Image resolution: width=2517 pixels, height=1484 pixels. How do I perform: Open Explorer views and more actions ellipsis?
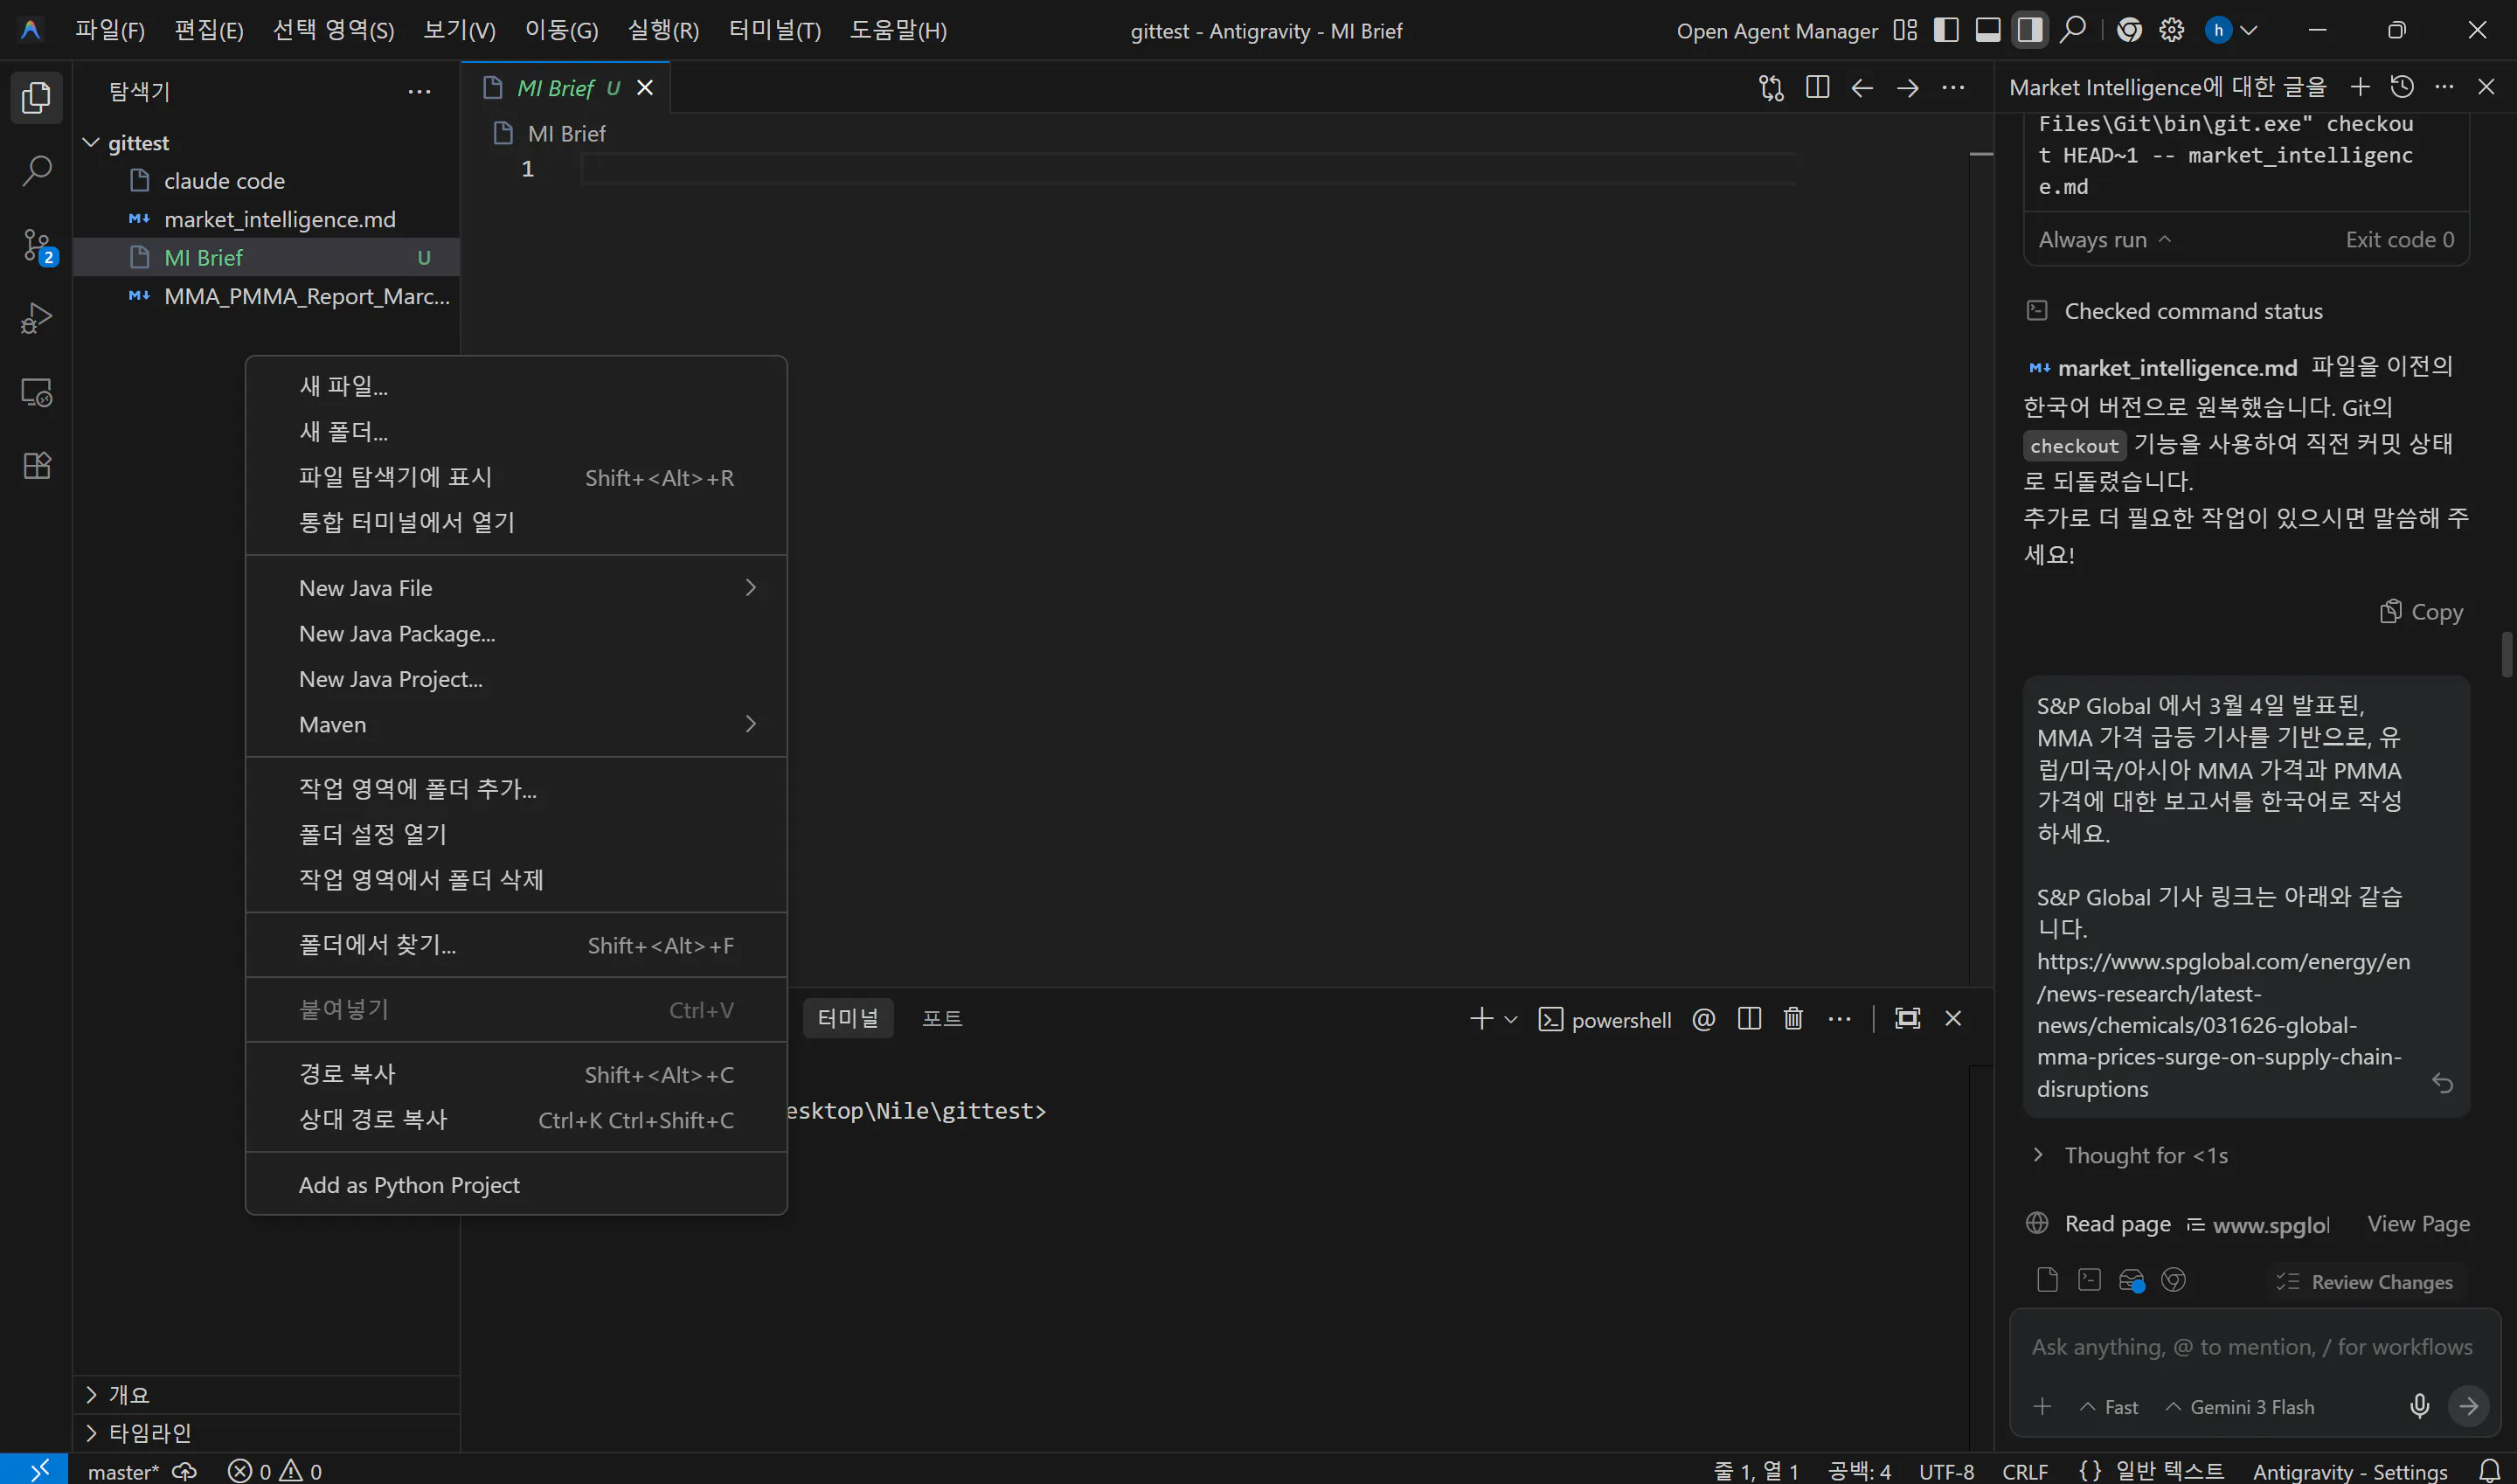click(419, 92)
